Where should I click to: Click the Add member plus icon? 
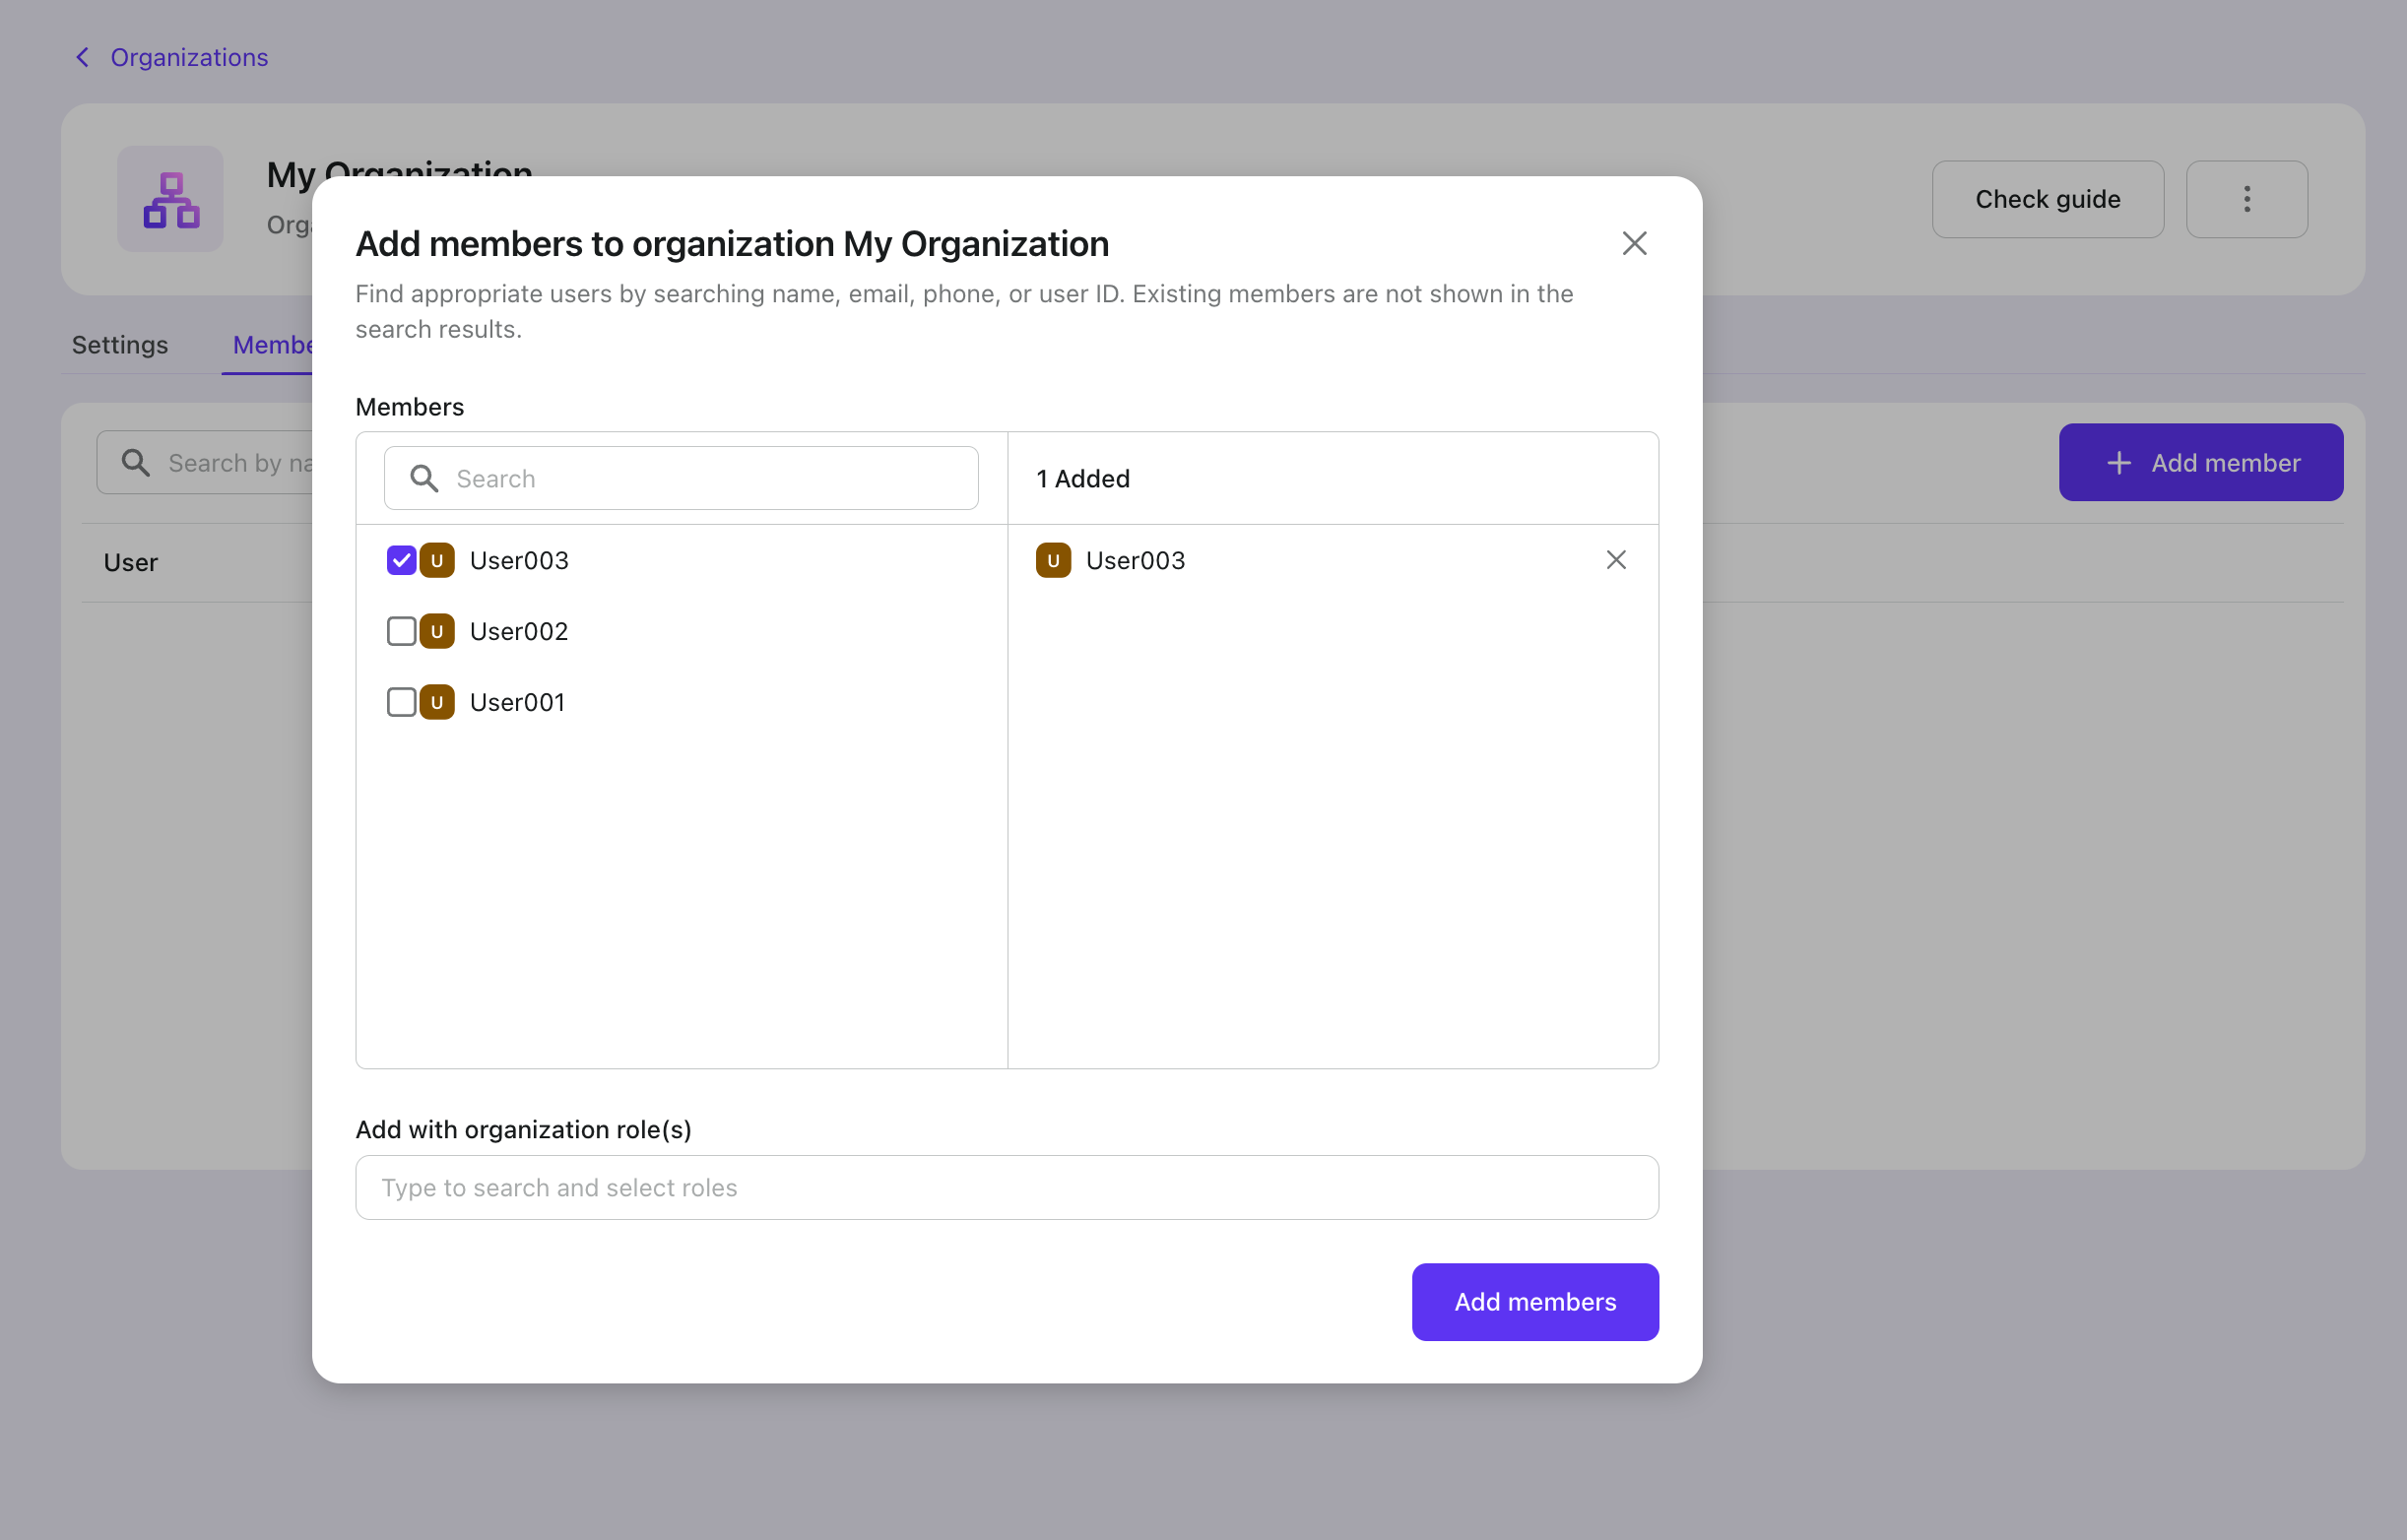(x=2117, y=461)
